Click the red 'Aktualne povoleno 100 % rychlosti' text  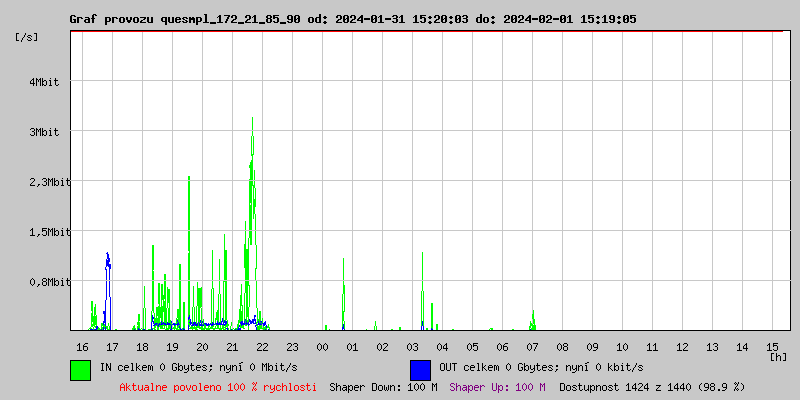218,387
